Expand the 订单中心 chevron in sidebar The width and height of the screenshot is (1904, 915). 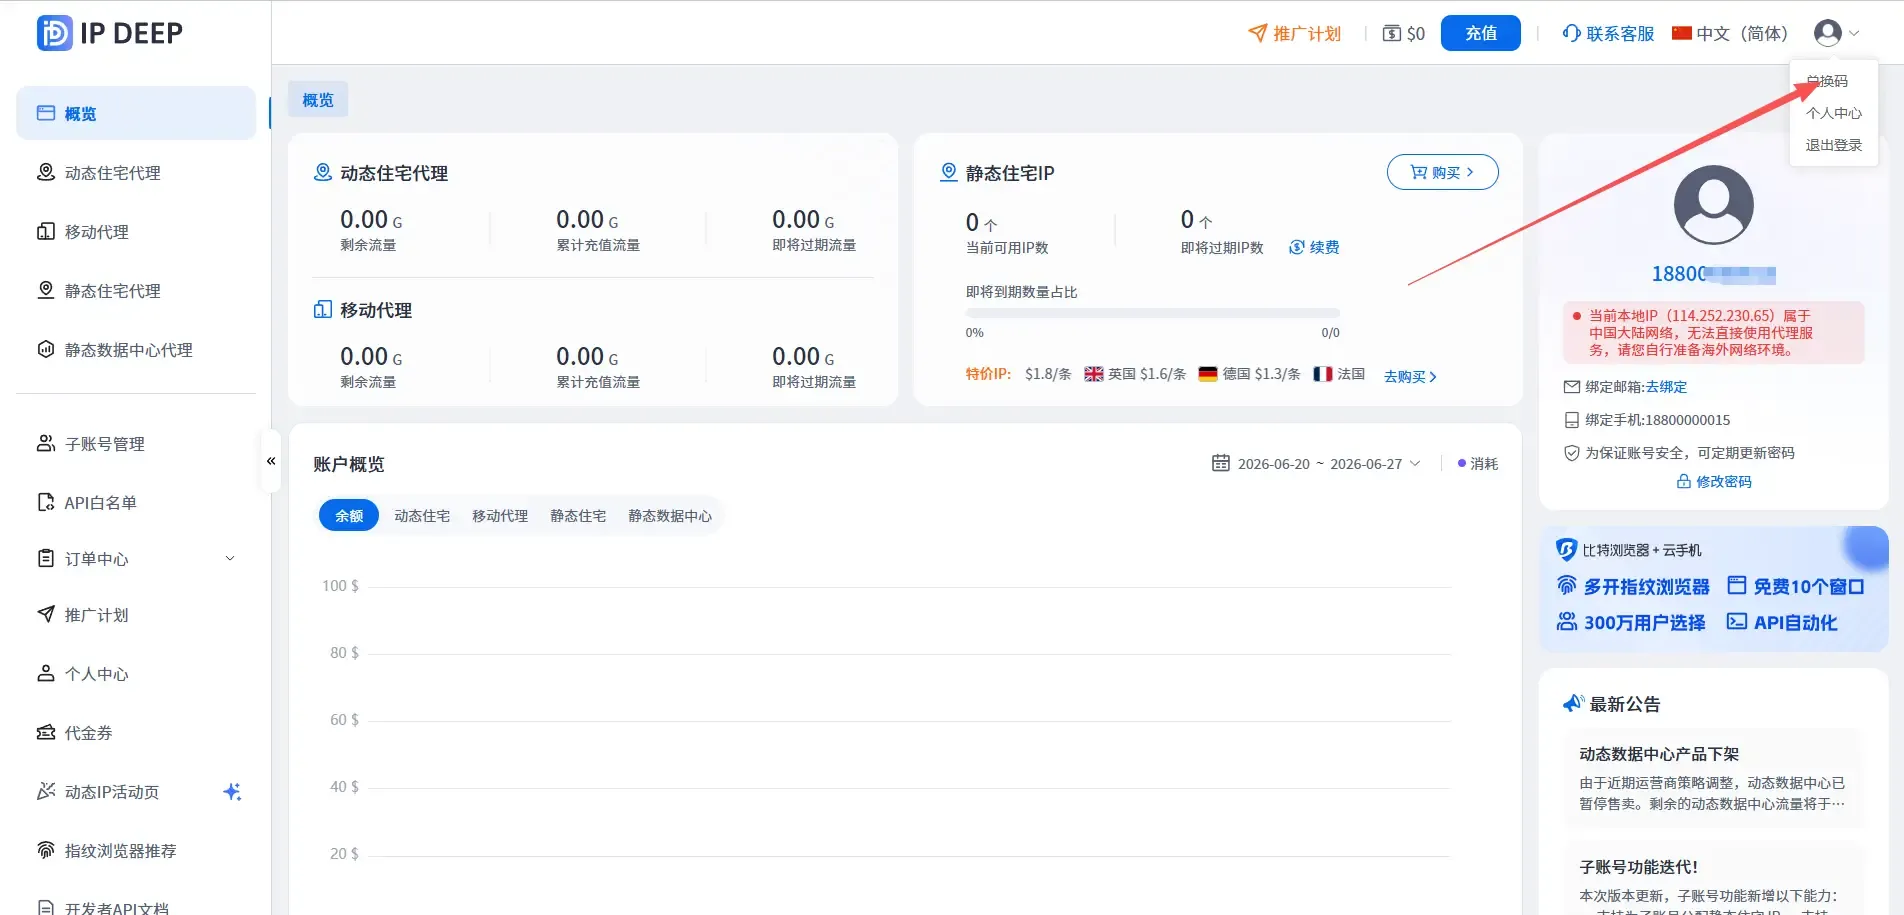(230, 558)
